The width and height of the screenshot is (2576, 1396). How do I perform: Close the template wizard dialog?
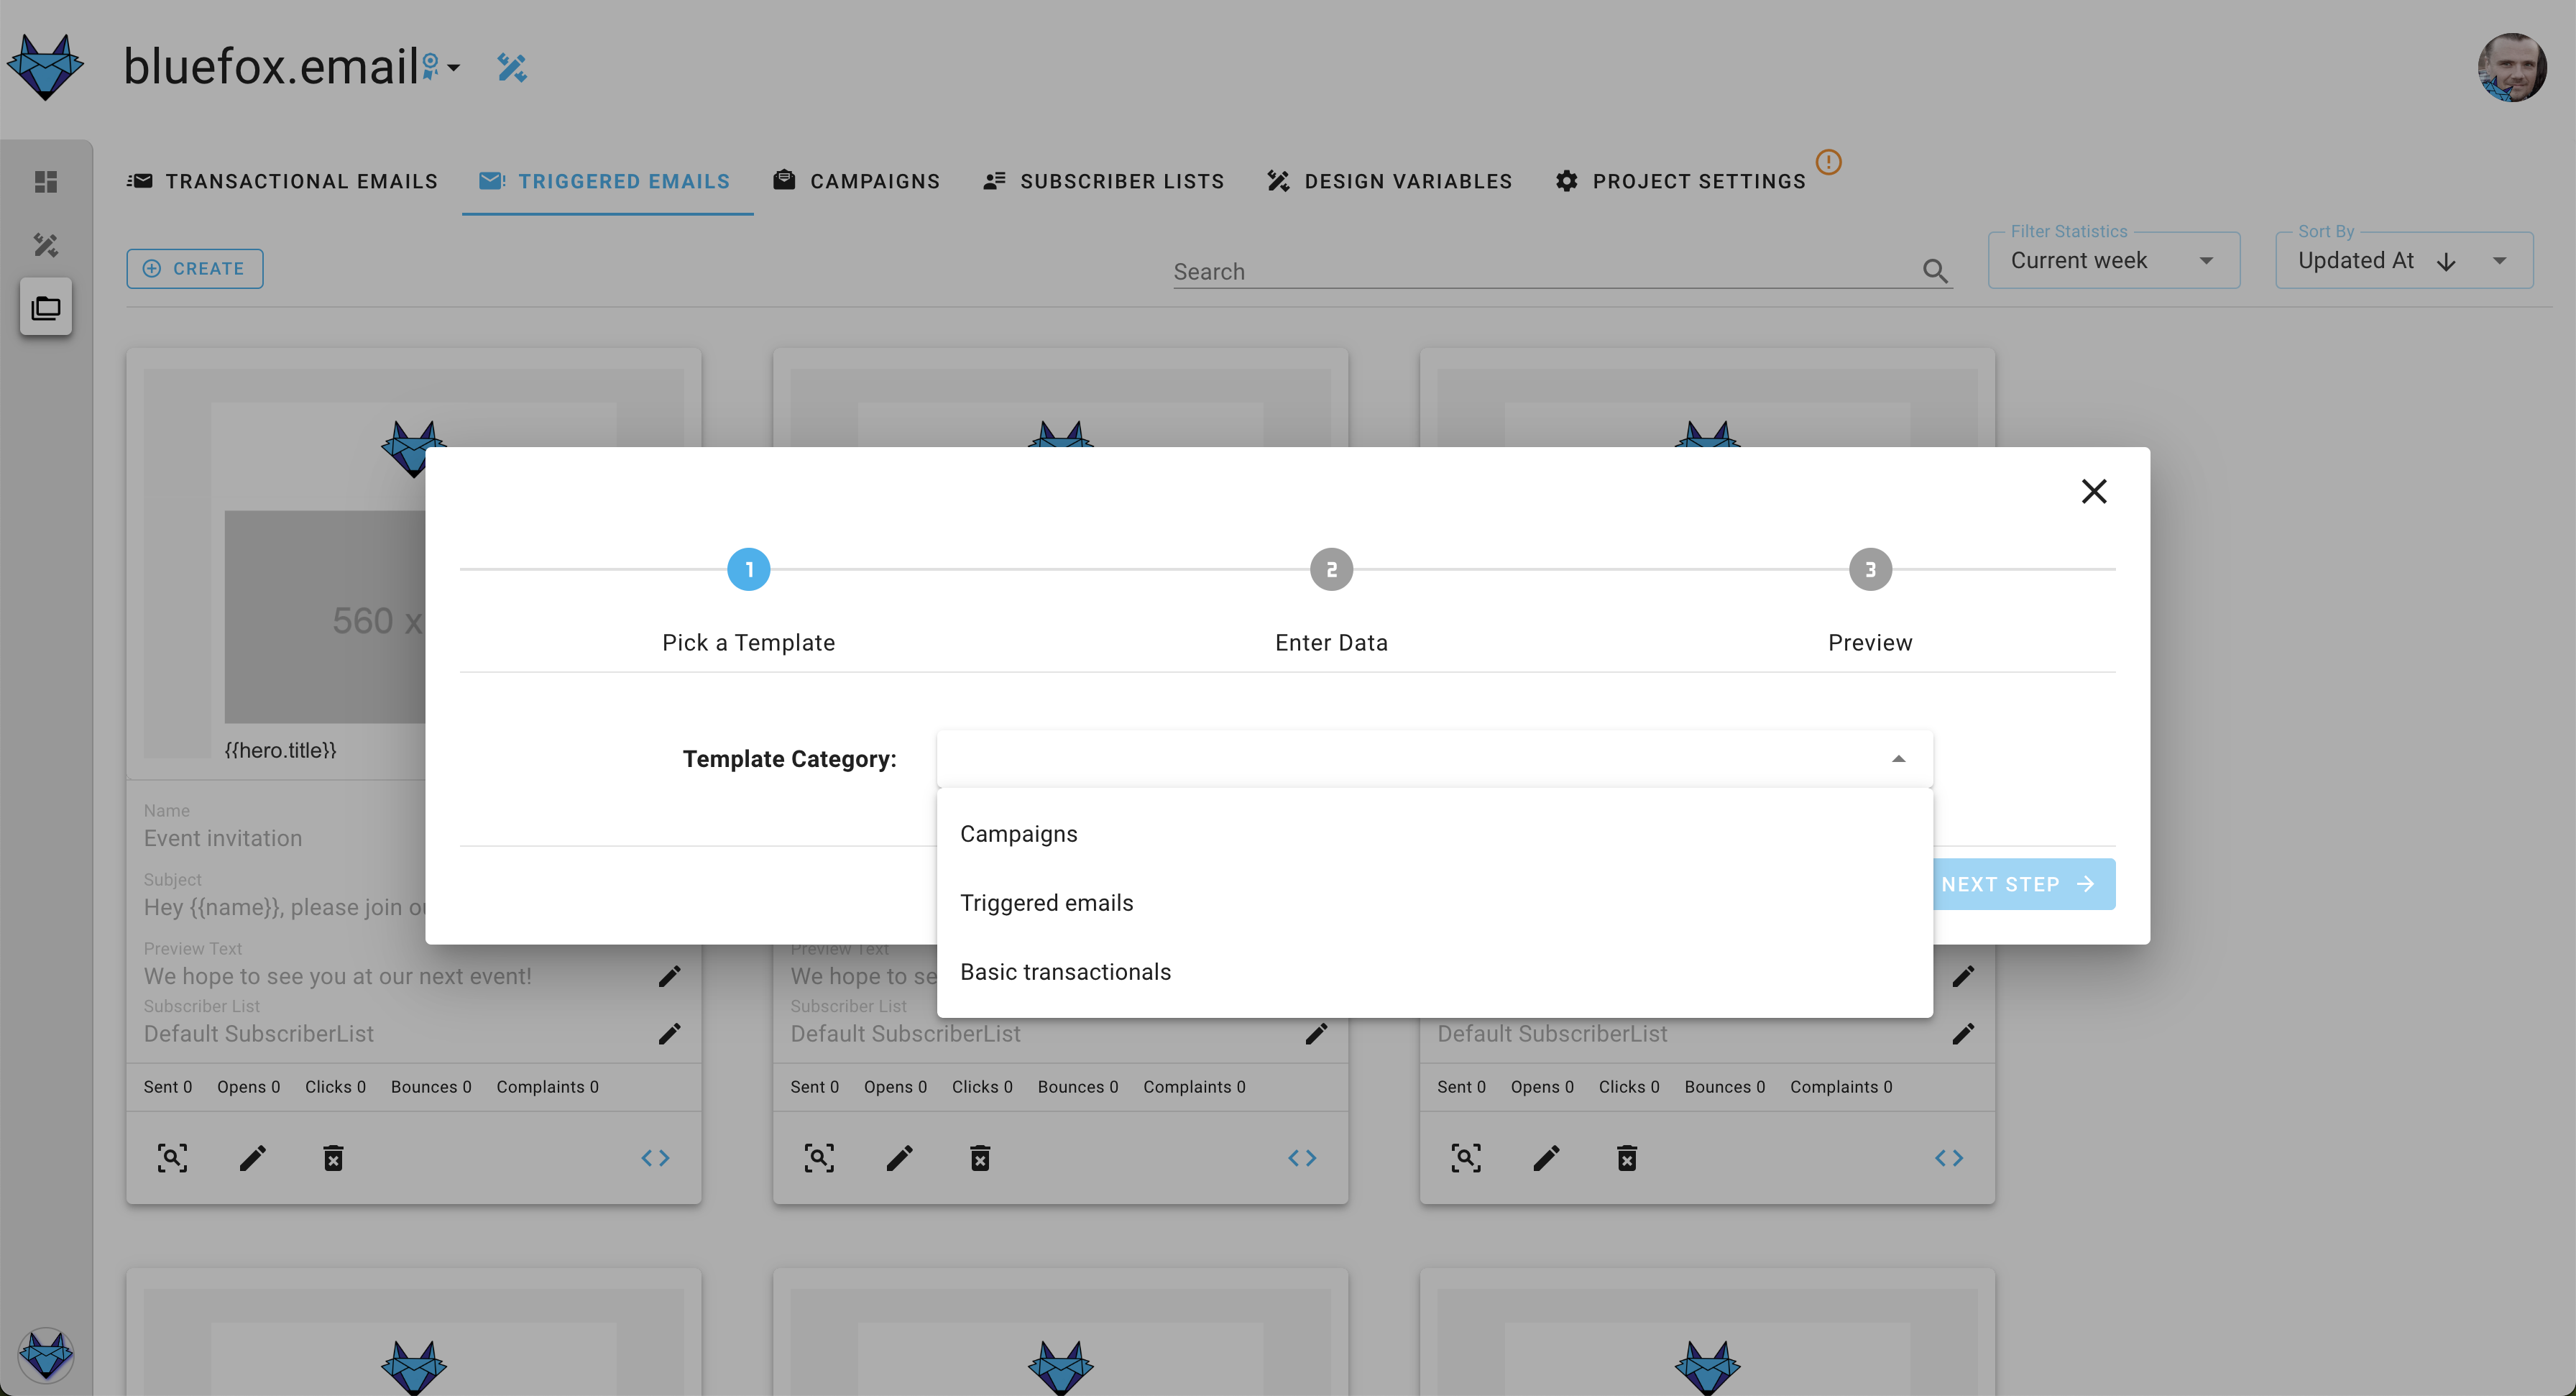(2093, 491)
